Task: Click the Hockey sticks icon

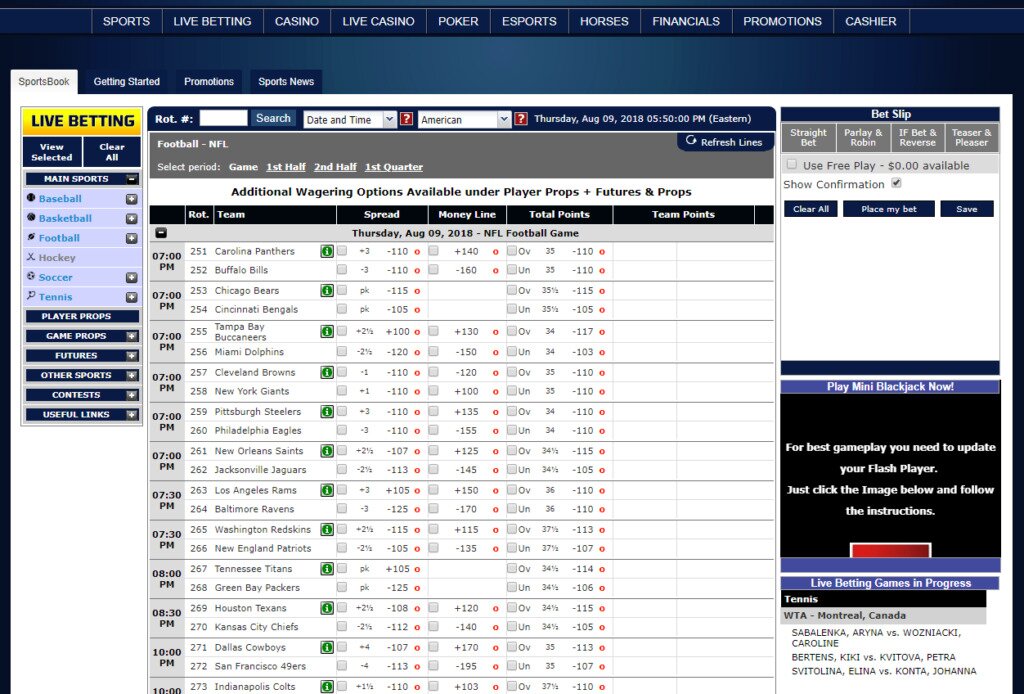Action: [x=31, y=257]
